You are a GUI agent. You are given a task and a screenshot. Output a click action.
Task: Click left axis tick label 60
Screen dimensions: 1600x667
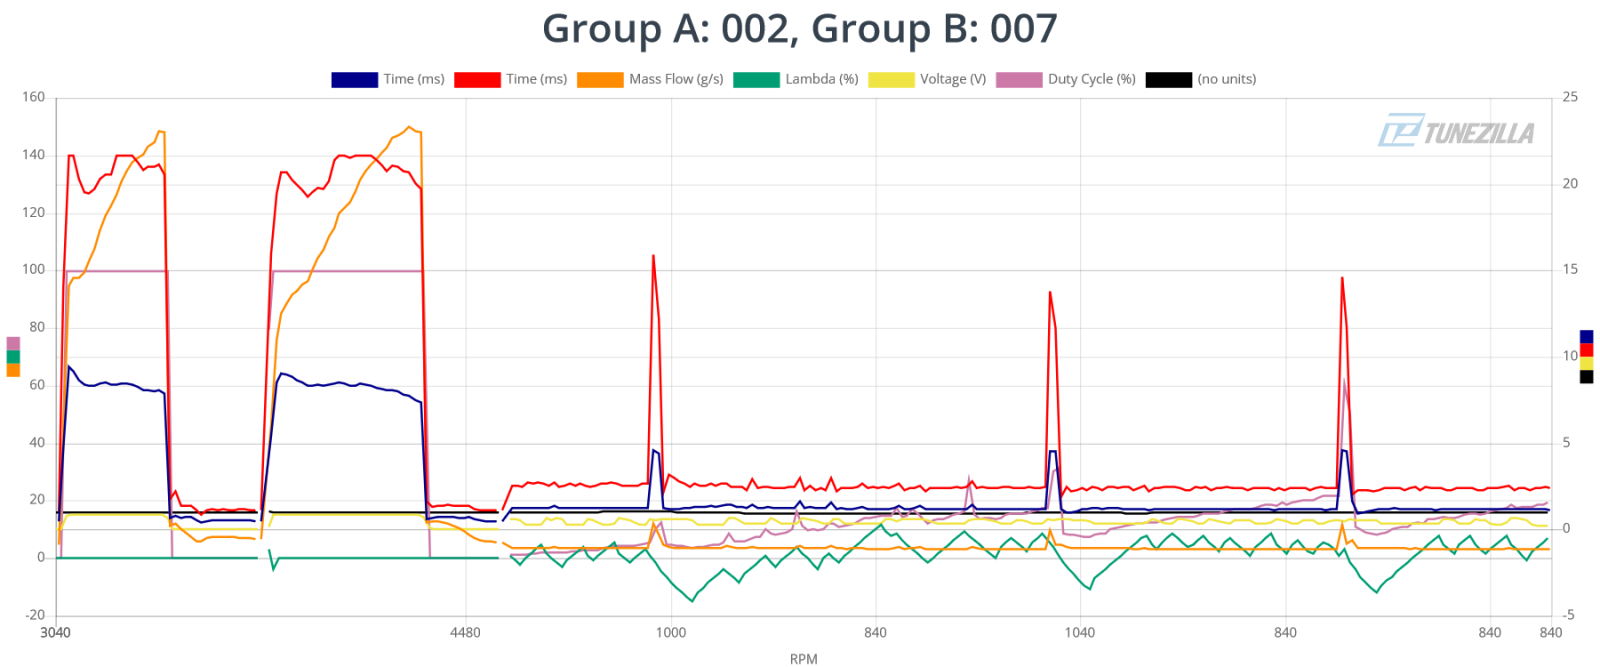[37, 385]
